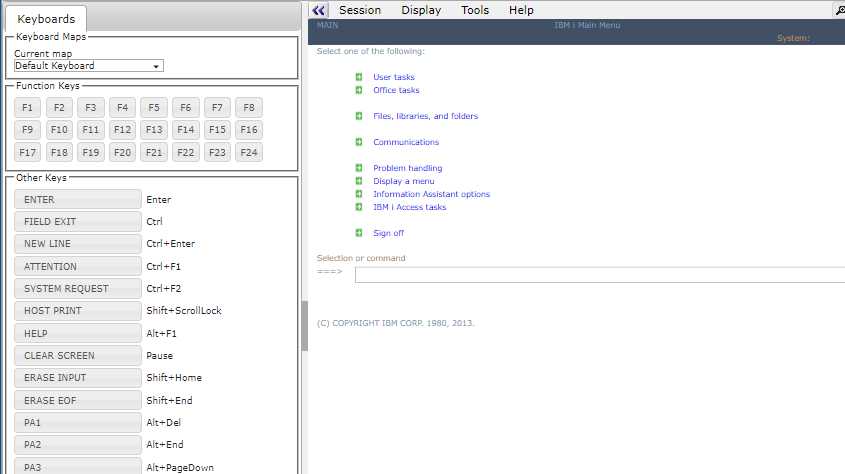Screen dimensions: 845x474
Task: Open the User tasks link
Action: (x=394, y=77)
